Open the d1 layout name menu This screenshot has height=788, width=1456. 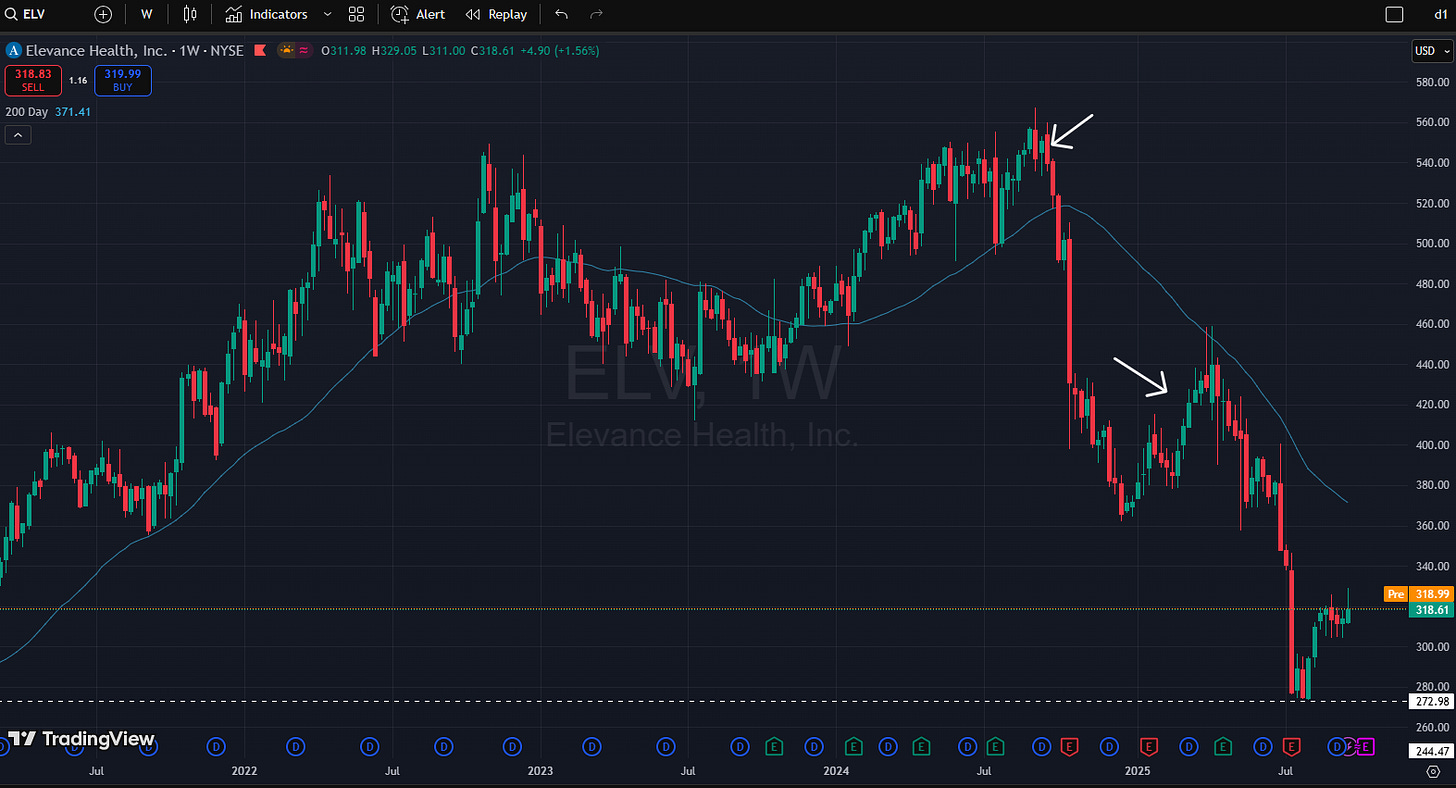point(1440,15)
